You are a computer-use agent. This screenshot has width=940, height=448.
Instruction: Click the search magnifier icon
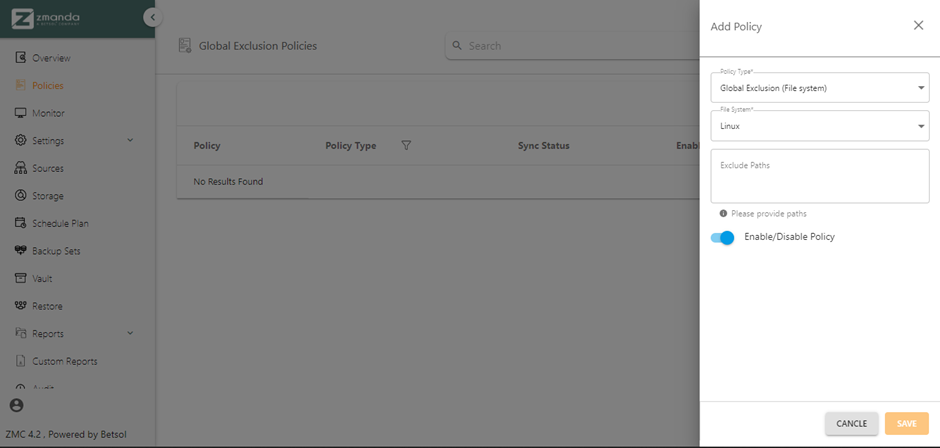(457, 46)
